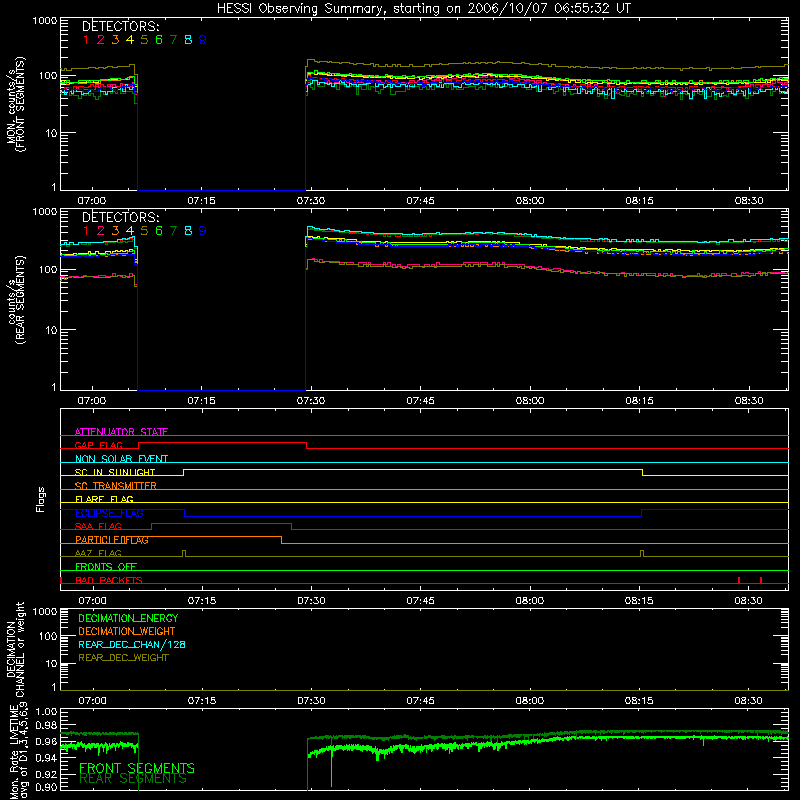Click 'REAR SEGMENTS' livetime legend label
Image resolution: width=800 pixels, height=800 pixels.
(x=133, y=779)
